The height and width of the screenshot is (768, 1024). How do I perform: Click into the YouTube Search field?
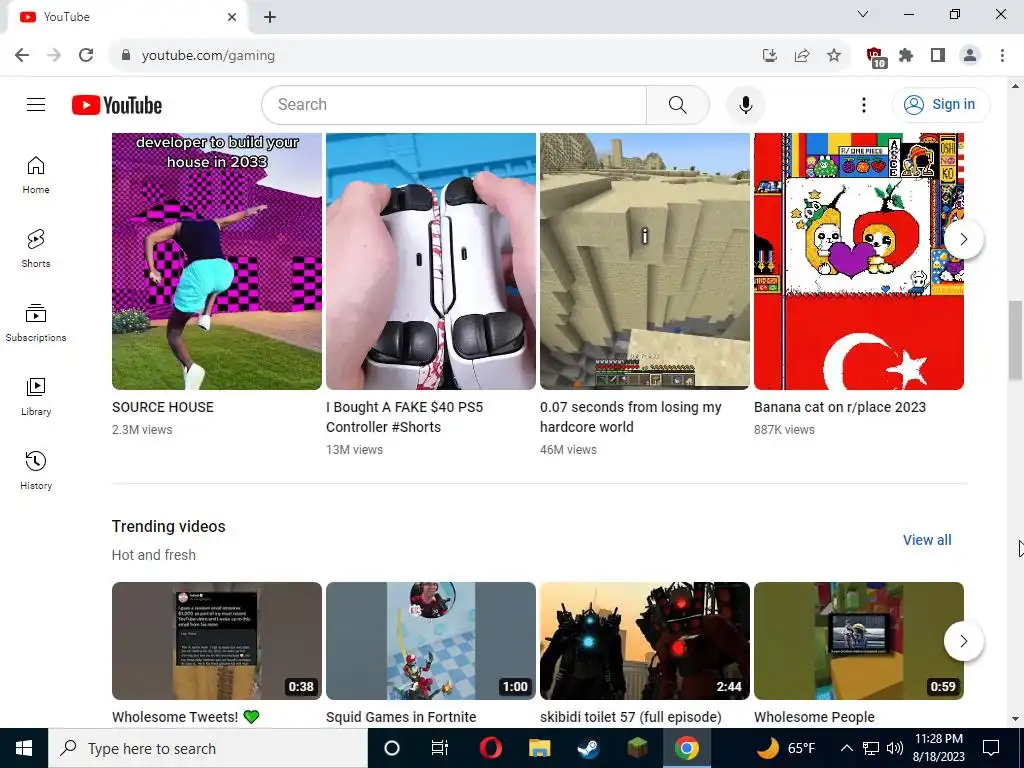[x=454, y=104]
